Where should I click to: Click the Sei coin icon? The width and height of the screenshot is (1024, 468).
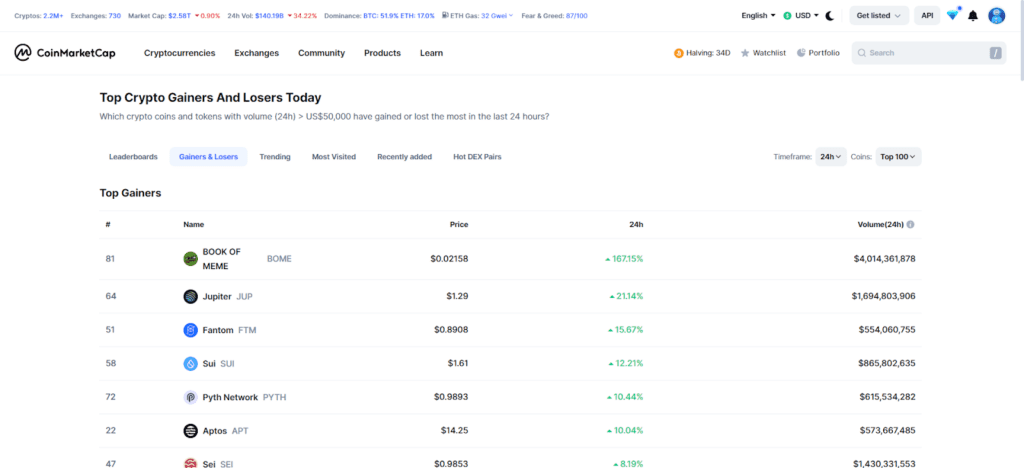tap(190, 463)
